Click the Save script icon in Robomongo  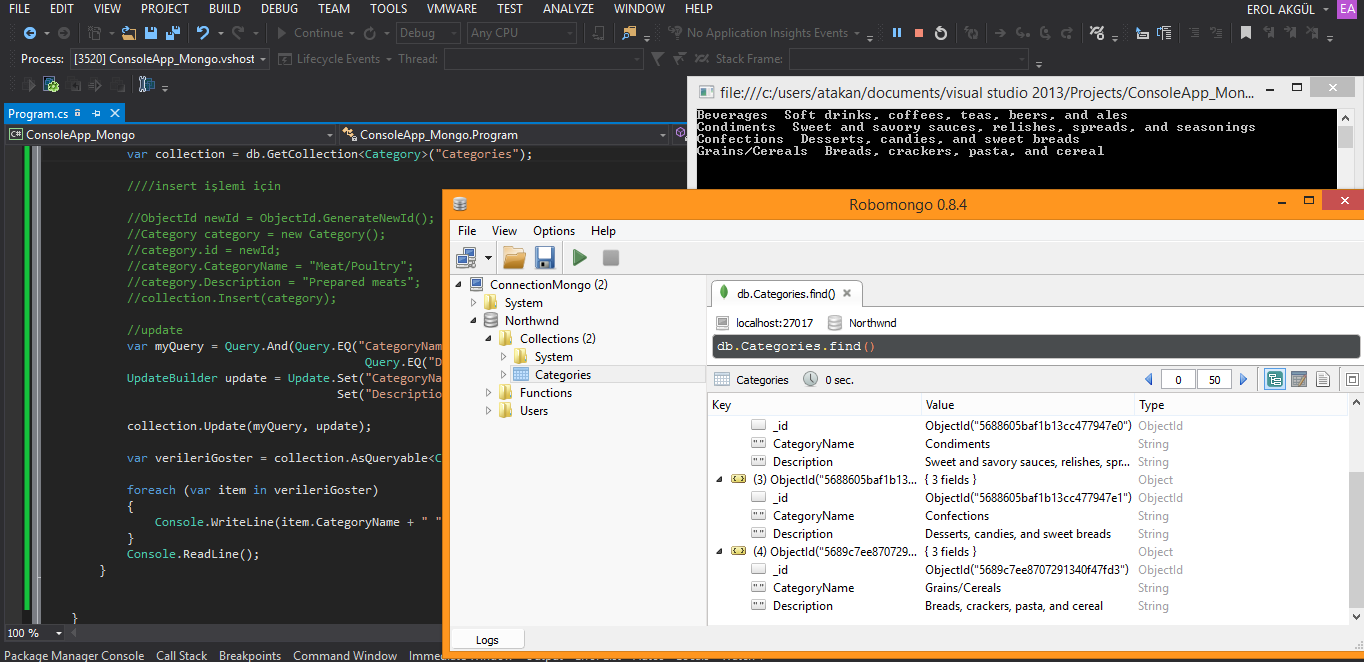click(545, 258)
